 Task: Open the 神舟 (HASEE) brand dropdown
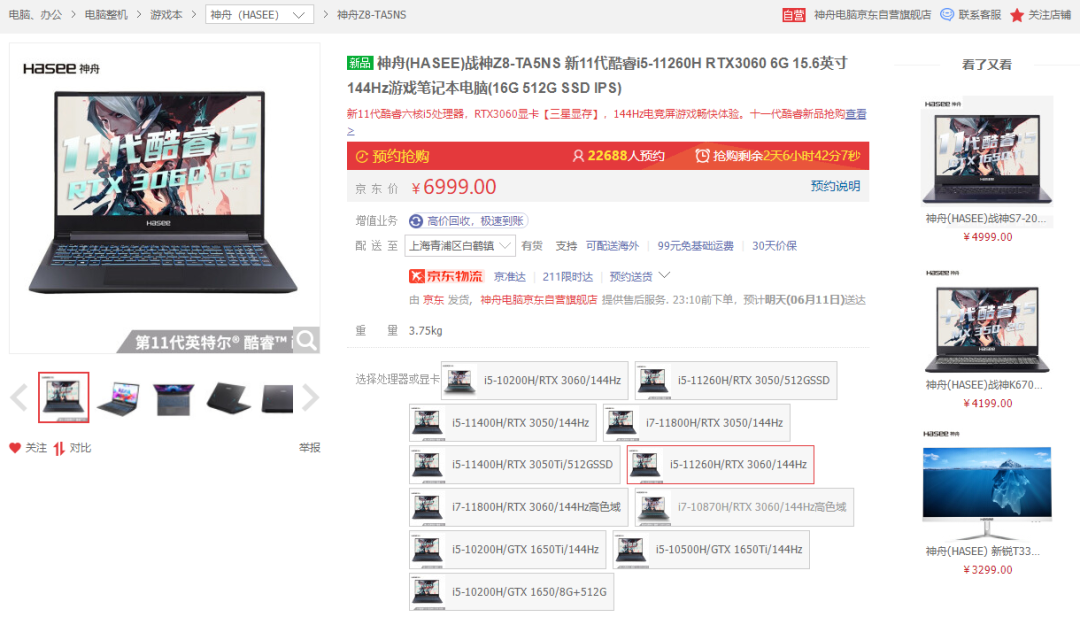259,15
